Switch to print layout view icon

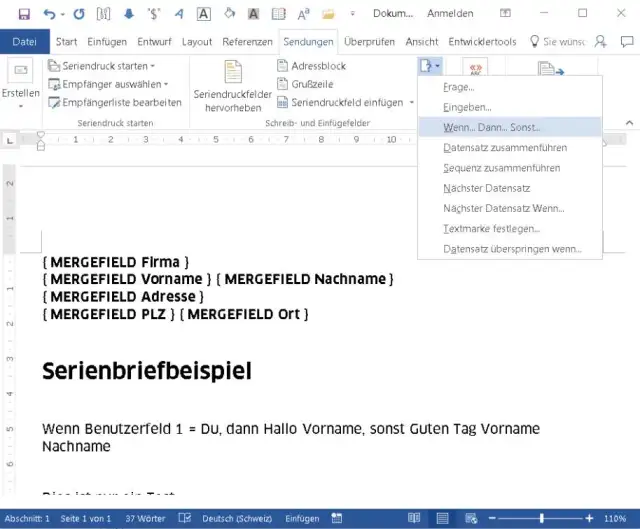coord(442,518)
